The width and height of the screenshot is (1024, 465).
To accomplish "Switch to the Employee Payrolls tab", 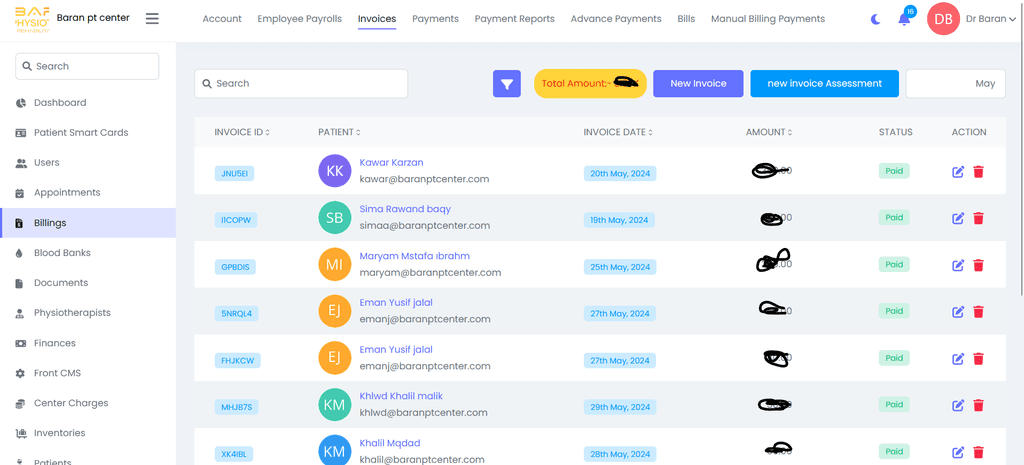I will (299, 19).
